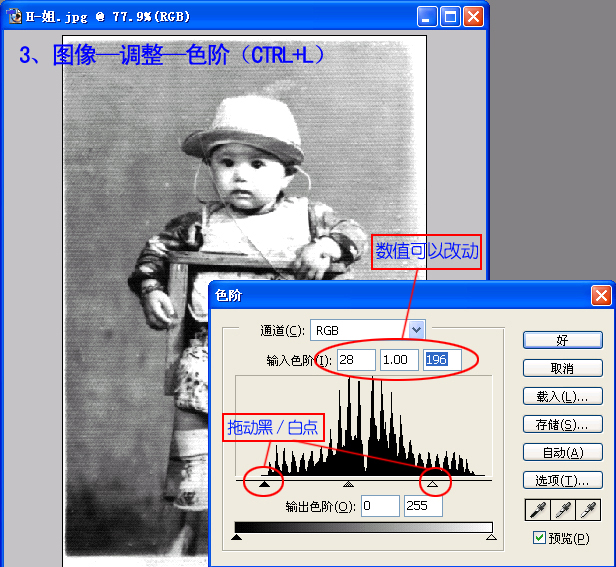Image resolution: width=616 pixels, height=567 pixels.
Task: Click the output gradient bar
Action: click(363, 527)
